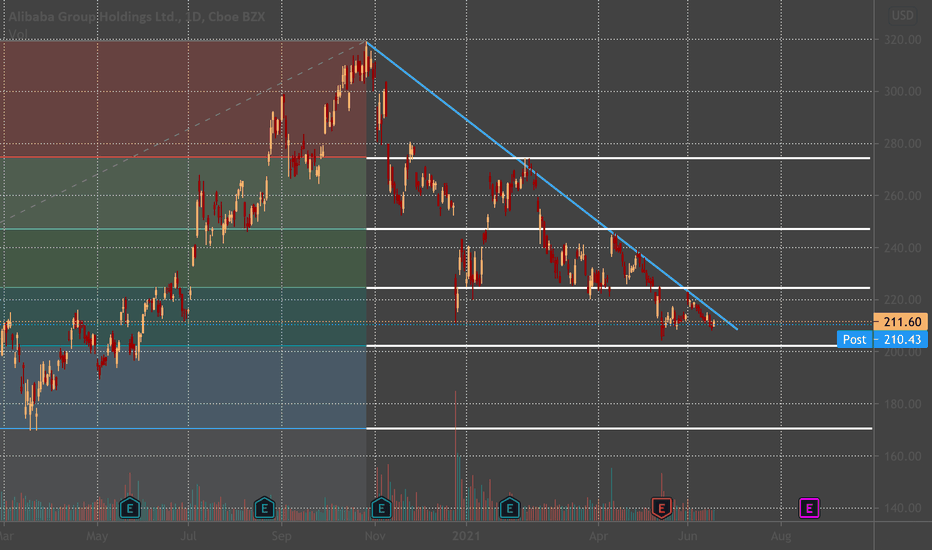Click the 320.00 price axis label
932x550 pixels.
[x=902, y=39]
